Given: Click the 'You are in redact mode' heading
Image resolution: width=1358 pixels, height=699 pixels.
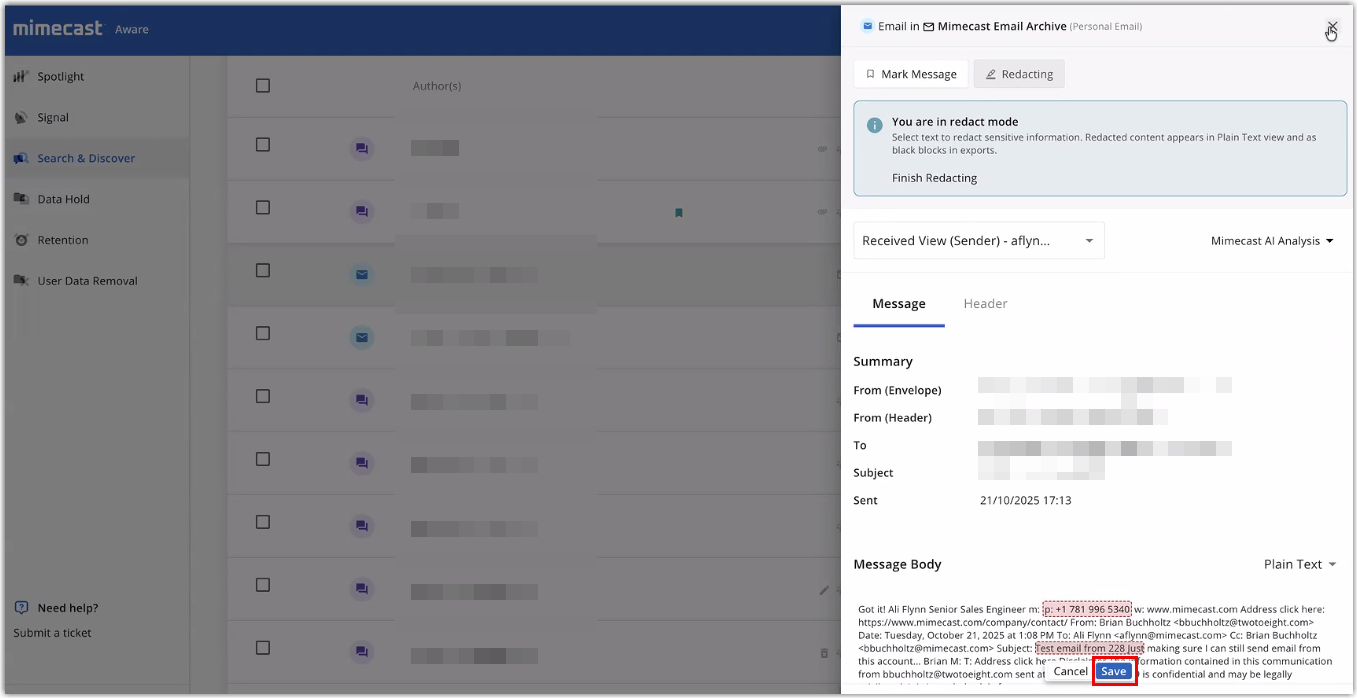Looking at the screenshot, I should tap(955, 122).
